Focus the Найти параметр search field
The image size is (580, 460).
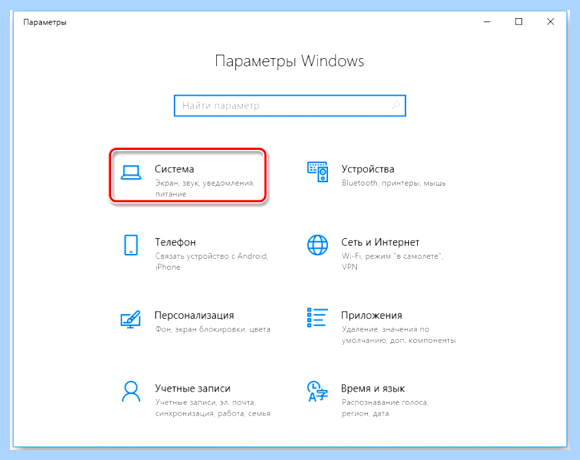coord(290,106)
